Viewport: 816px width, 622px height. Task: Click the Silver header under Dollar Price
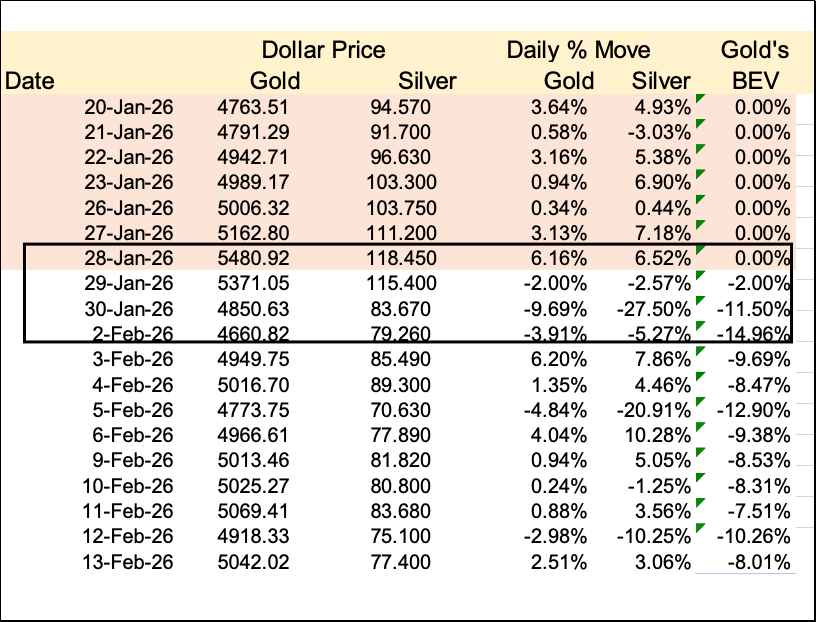point(427,81)
